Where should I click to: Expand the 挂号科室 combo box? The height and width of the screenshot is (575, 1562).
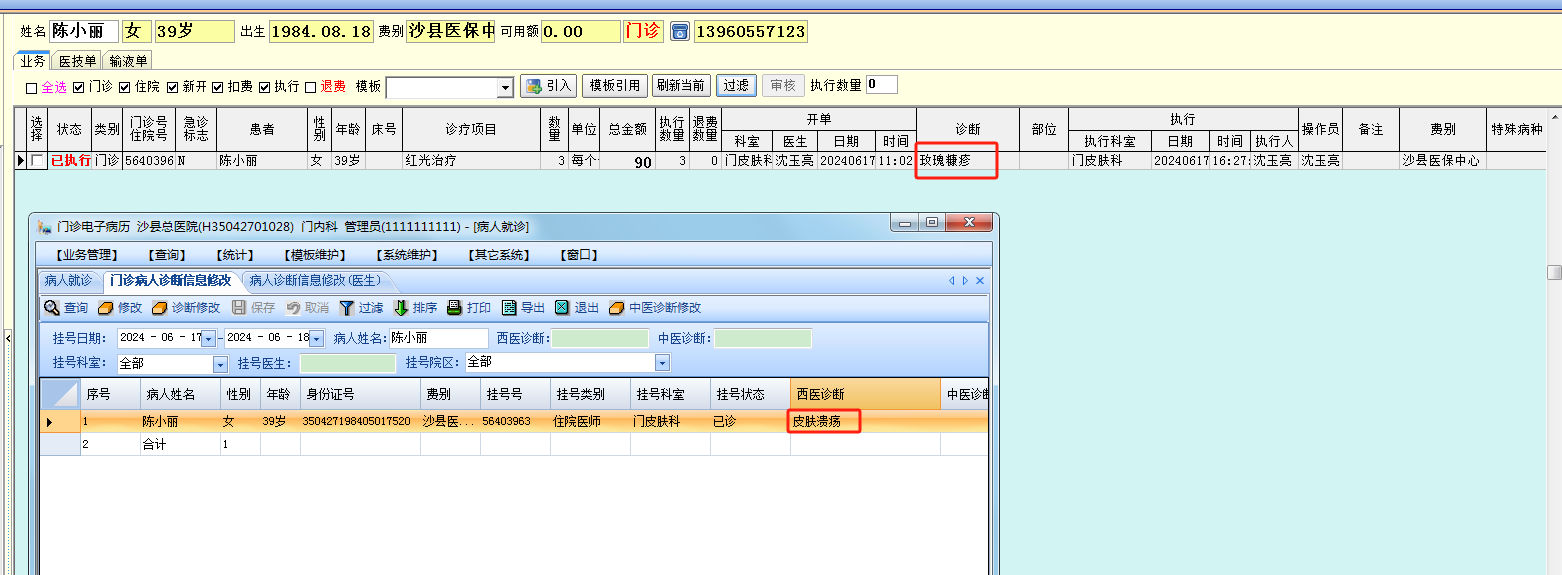[220, 363]
